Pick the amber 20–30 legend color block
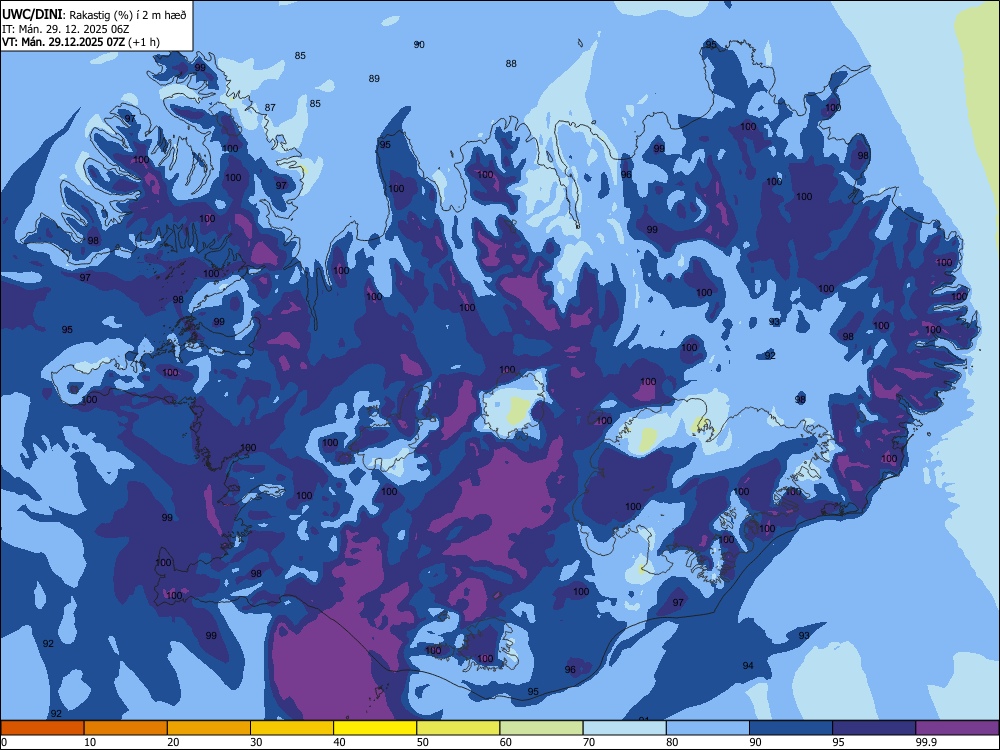Screen dimensions: 1000x750 coord(209,728)
